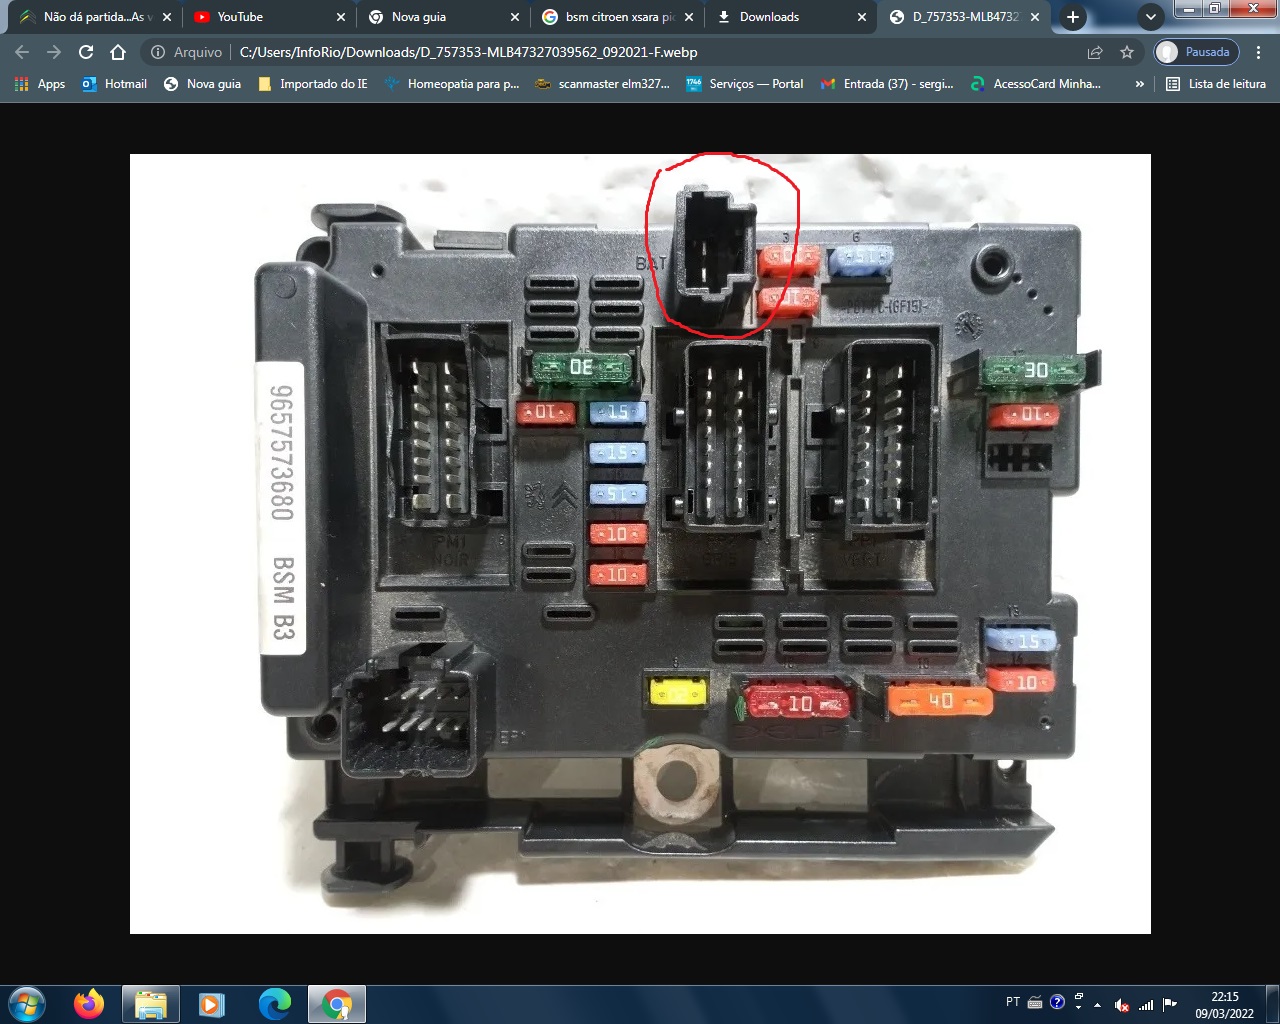The width and height of the screenshot is (1280, 1024).
Task: Click the address bar URL field
Action: coord(600,52)
